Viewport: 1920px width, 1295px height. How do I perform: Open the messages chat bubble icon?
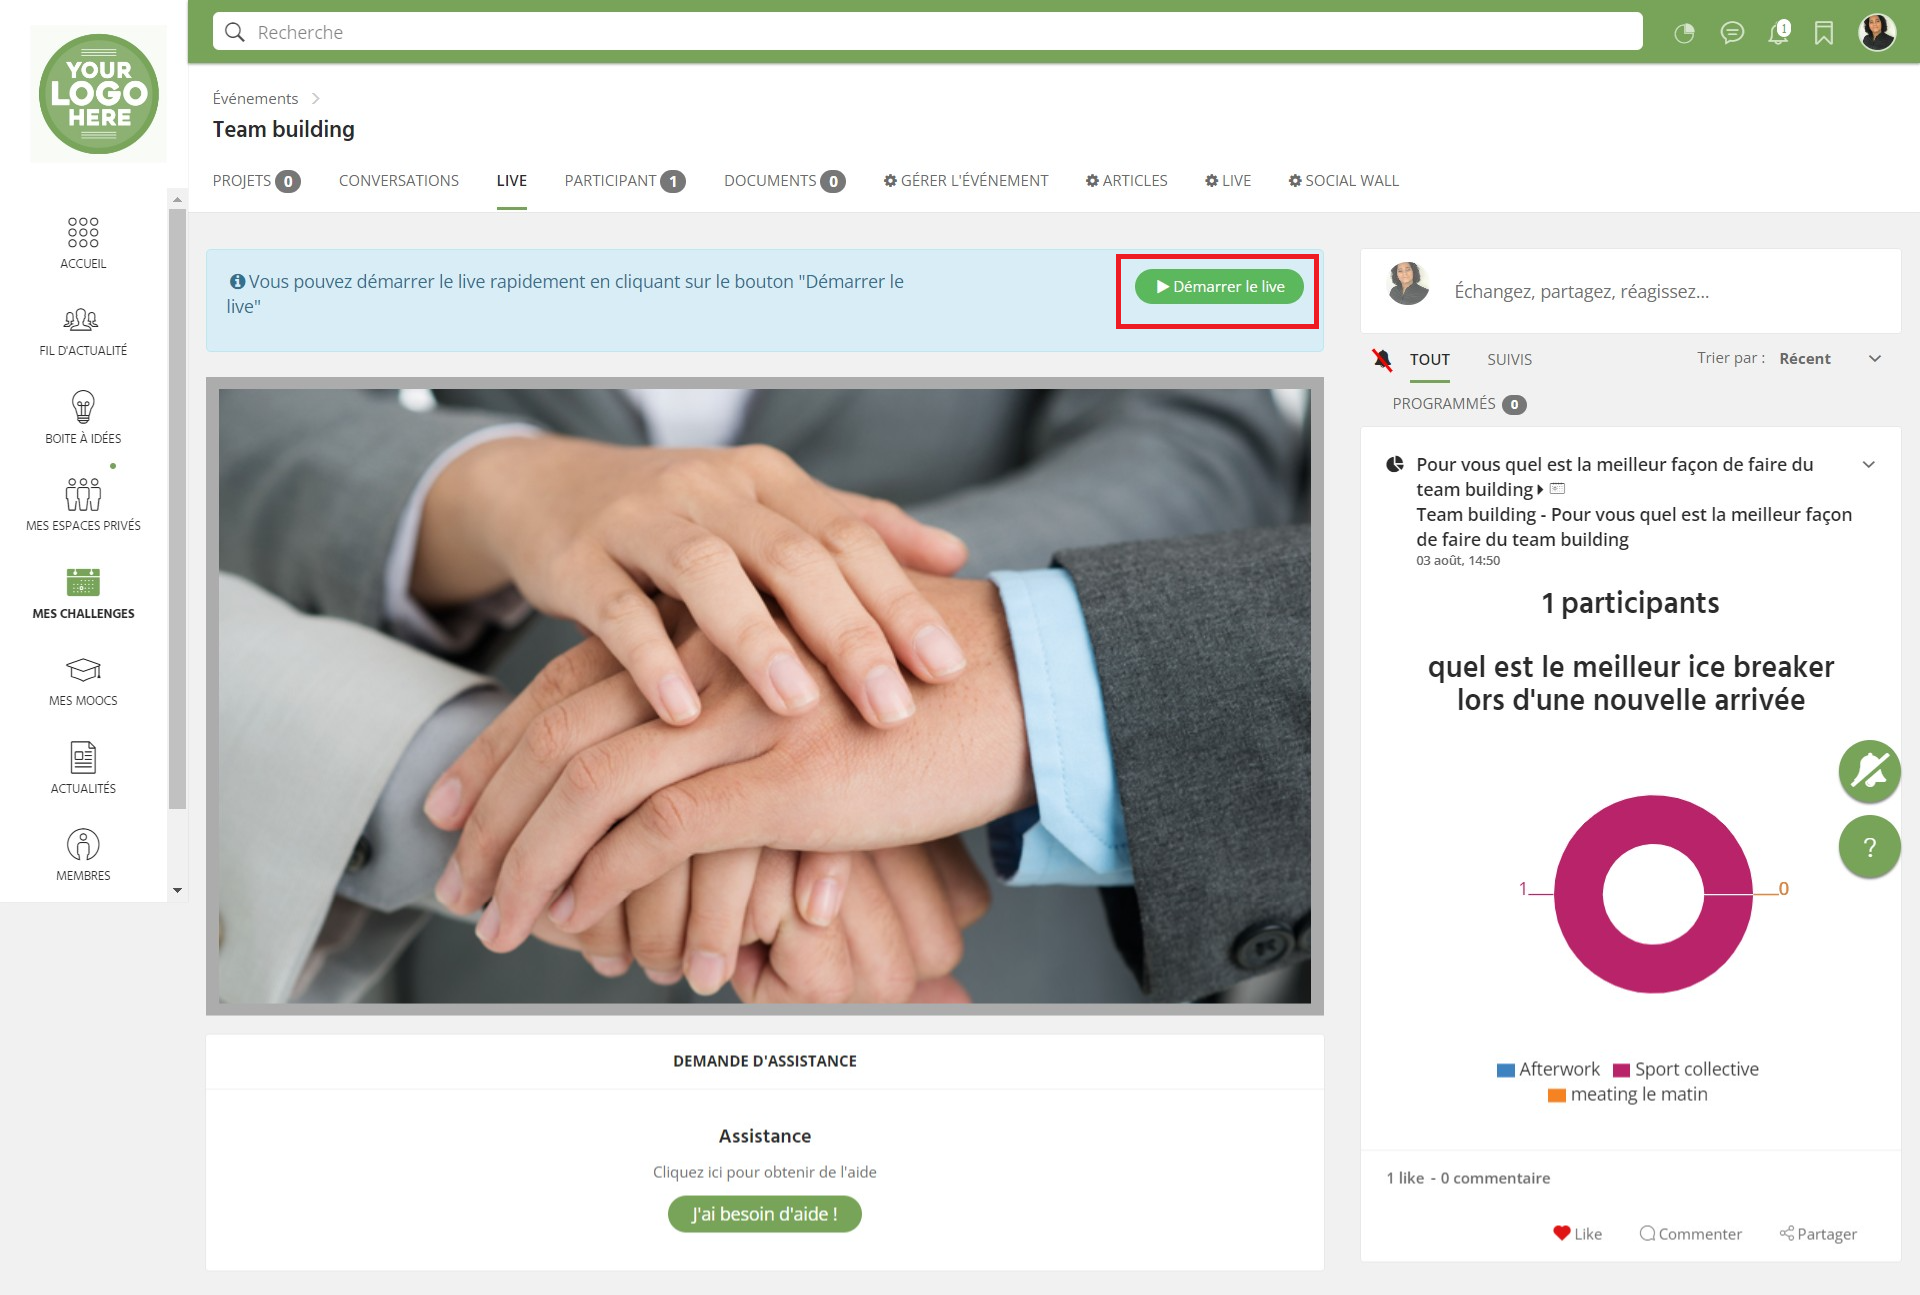tap(1732, 33)
